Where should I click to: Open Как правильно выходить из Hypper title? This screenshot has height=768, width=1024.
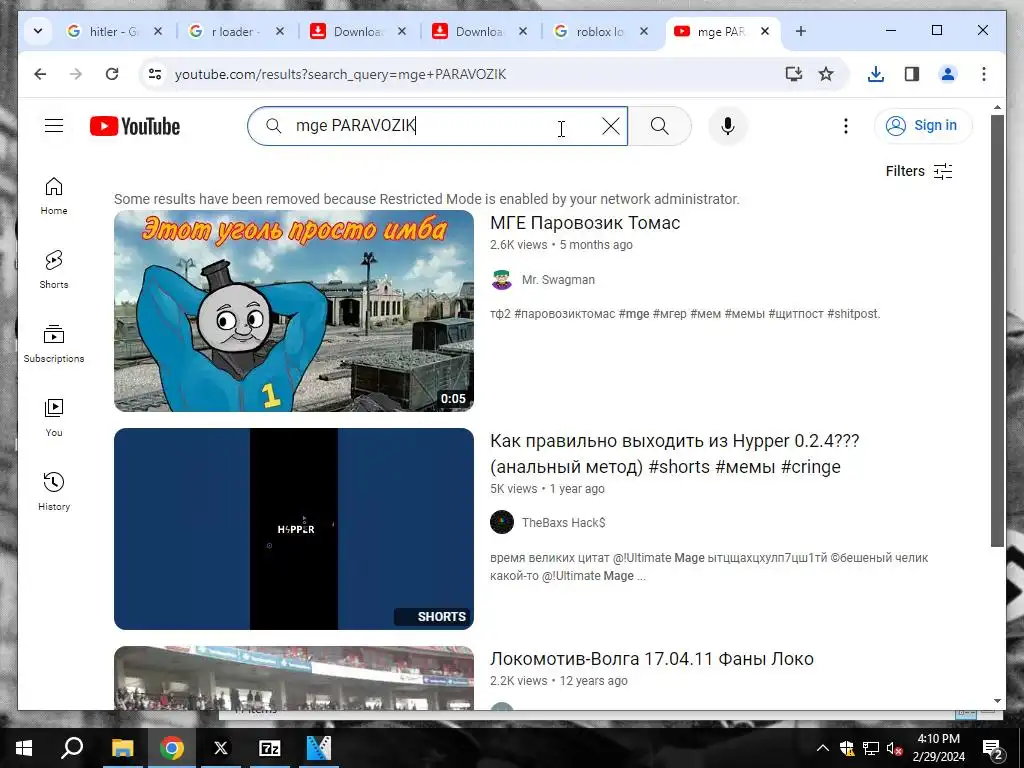tap(675, 454)
